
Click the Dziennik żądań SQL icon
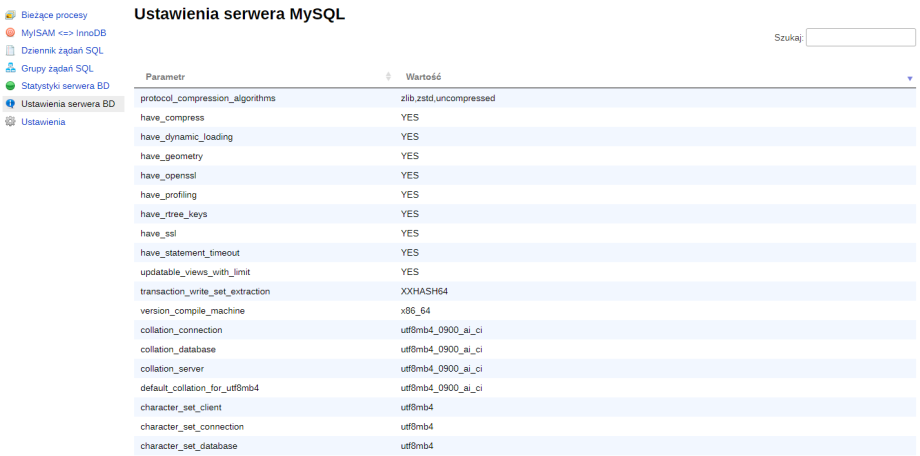click(10, 50)
